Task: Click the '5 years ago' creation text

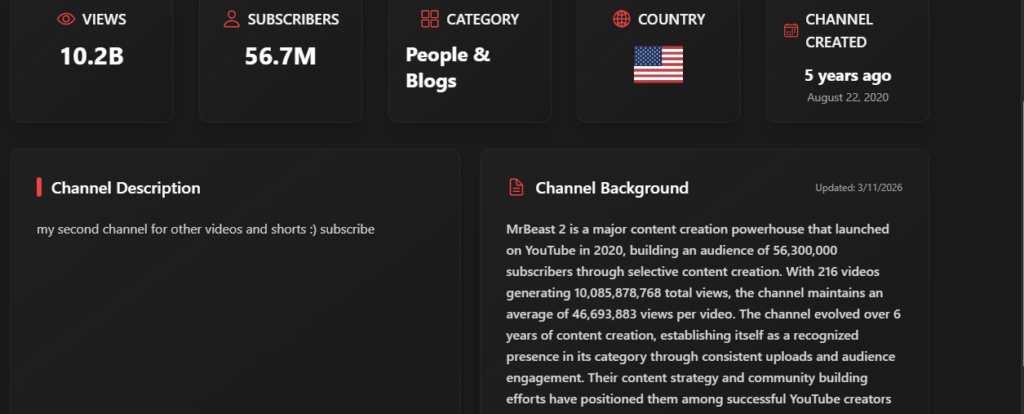Action: point(847,75)
